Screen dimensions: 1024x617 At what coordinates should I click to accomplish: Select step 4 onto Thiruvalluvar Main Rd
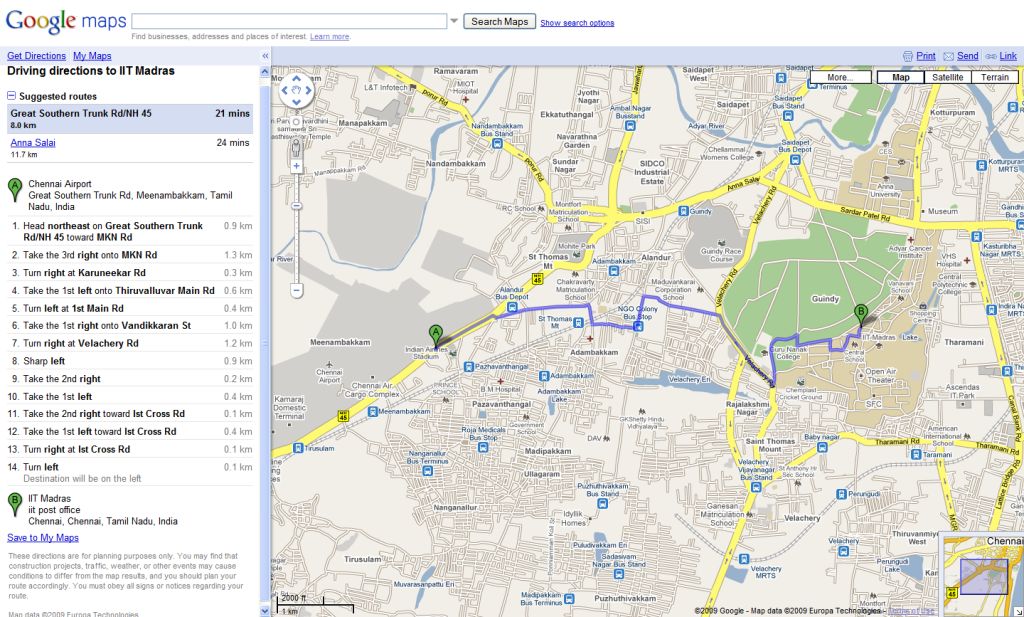pyautogui.click(x=130, y=291)
